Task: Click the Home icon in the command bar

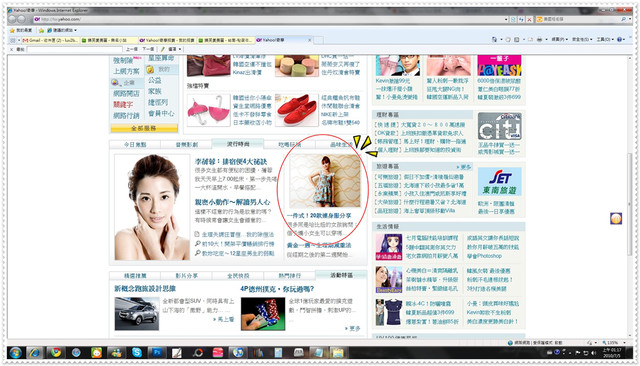Action: tap(494, 40)
